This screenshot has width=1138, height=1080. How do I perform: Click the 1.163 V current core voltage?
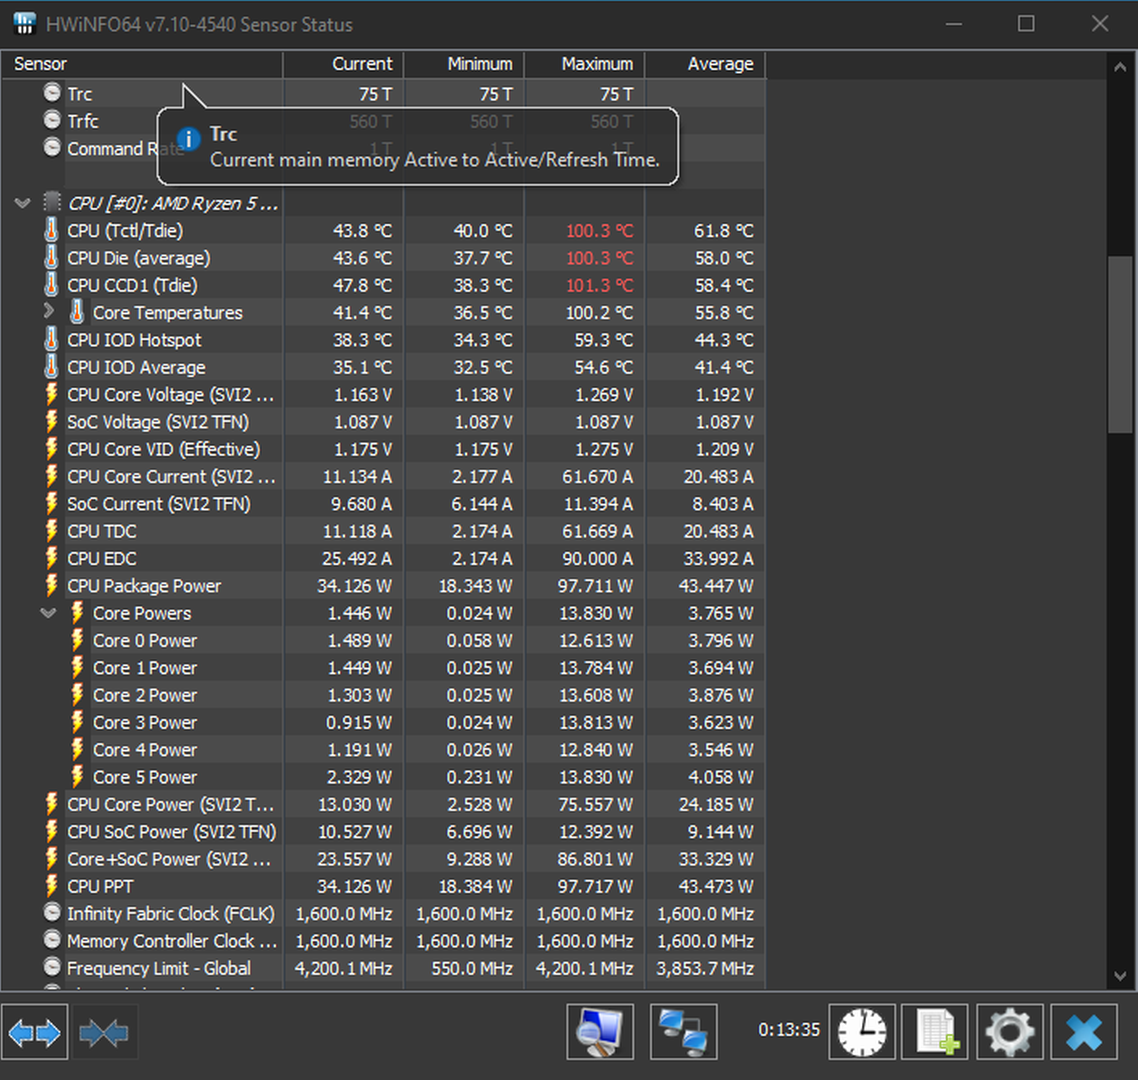pos(363,395)
